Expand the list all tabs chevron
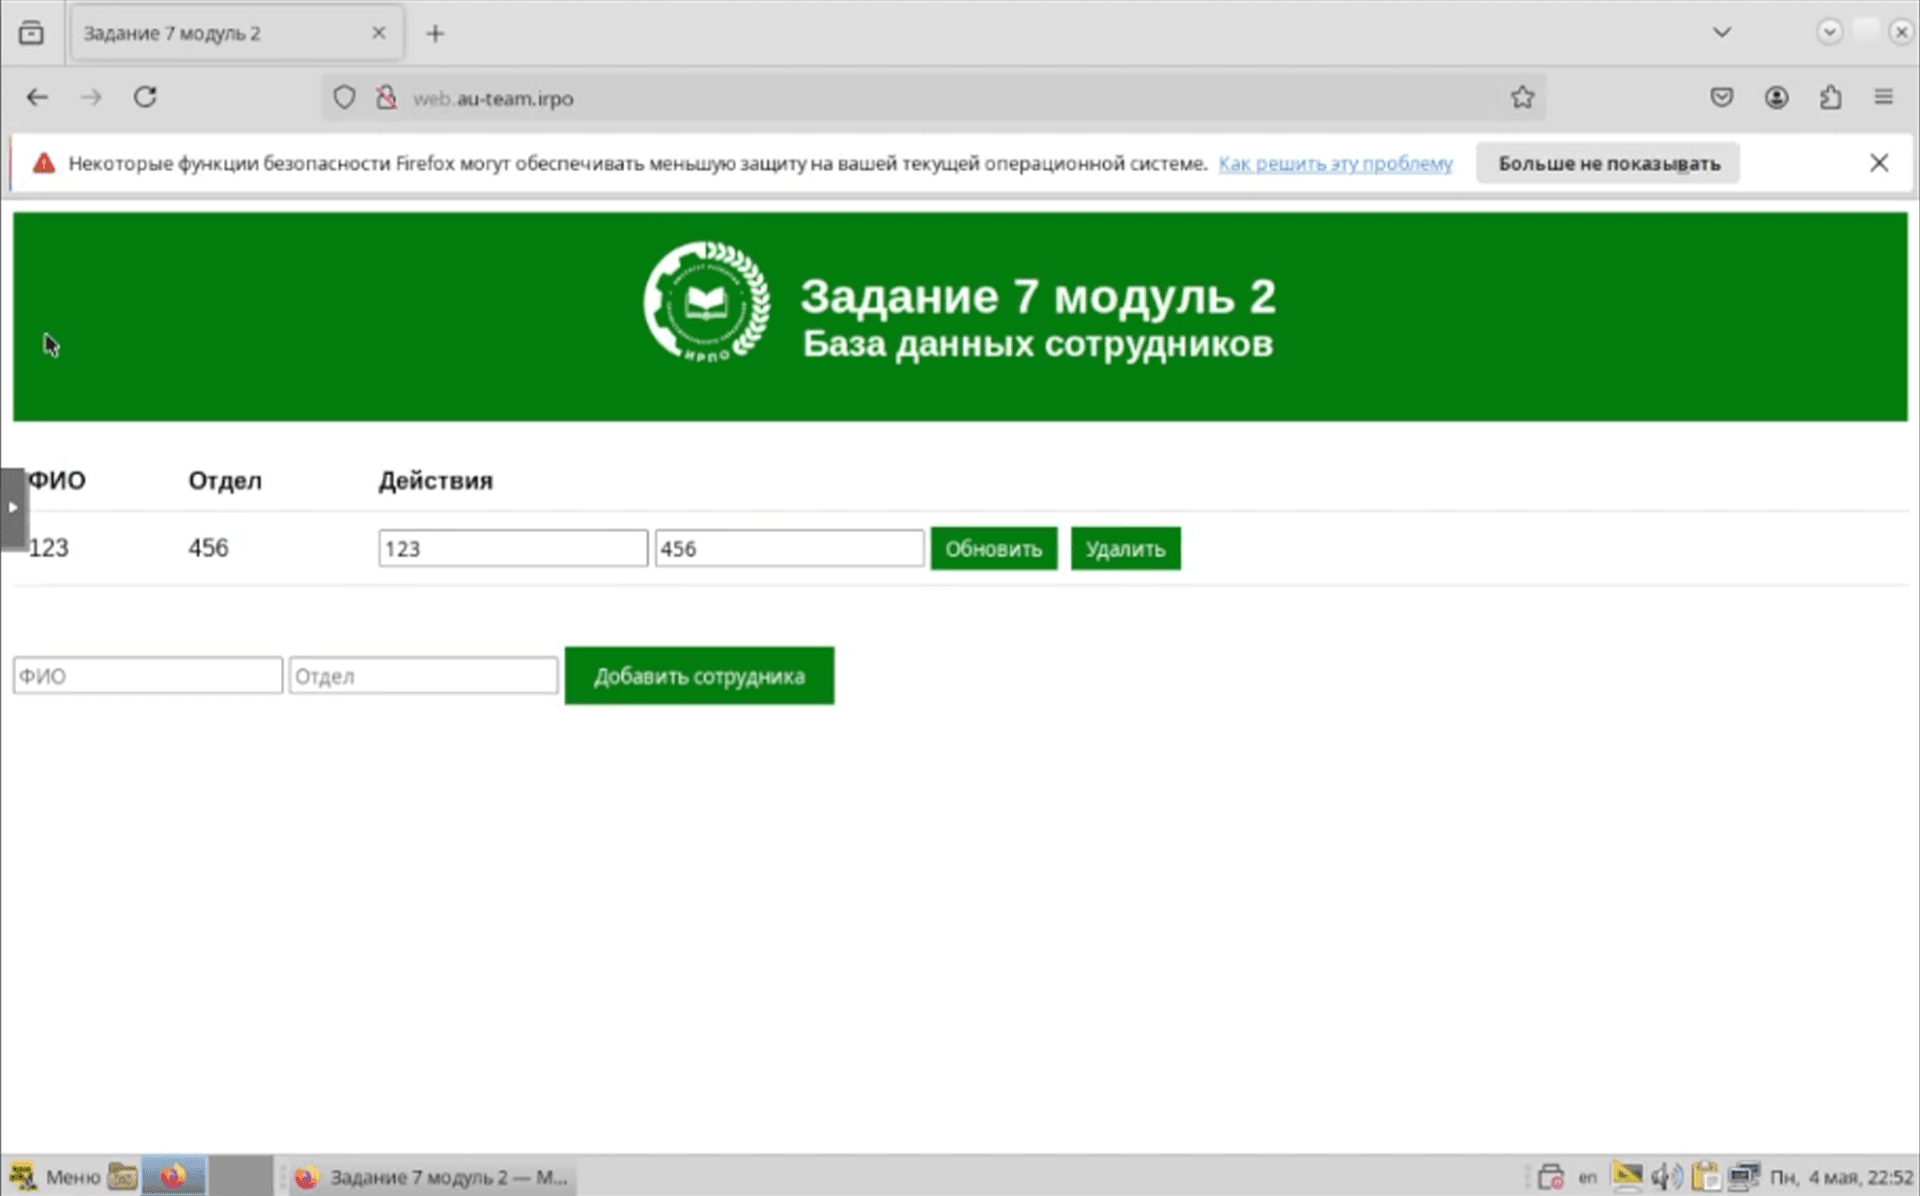 click(1721, 32)
